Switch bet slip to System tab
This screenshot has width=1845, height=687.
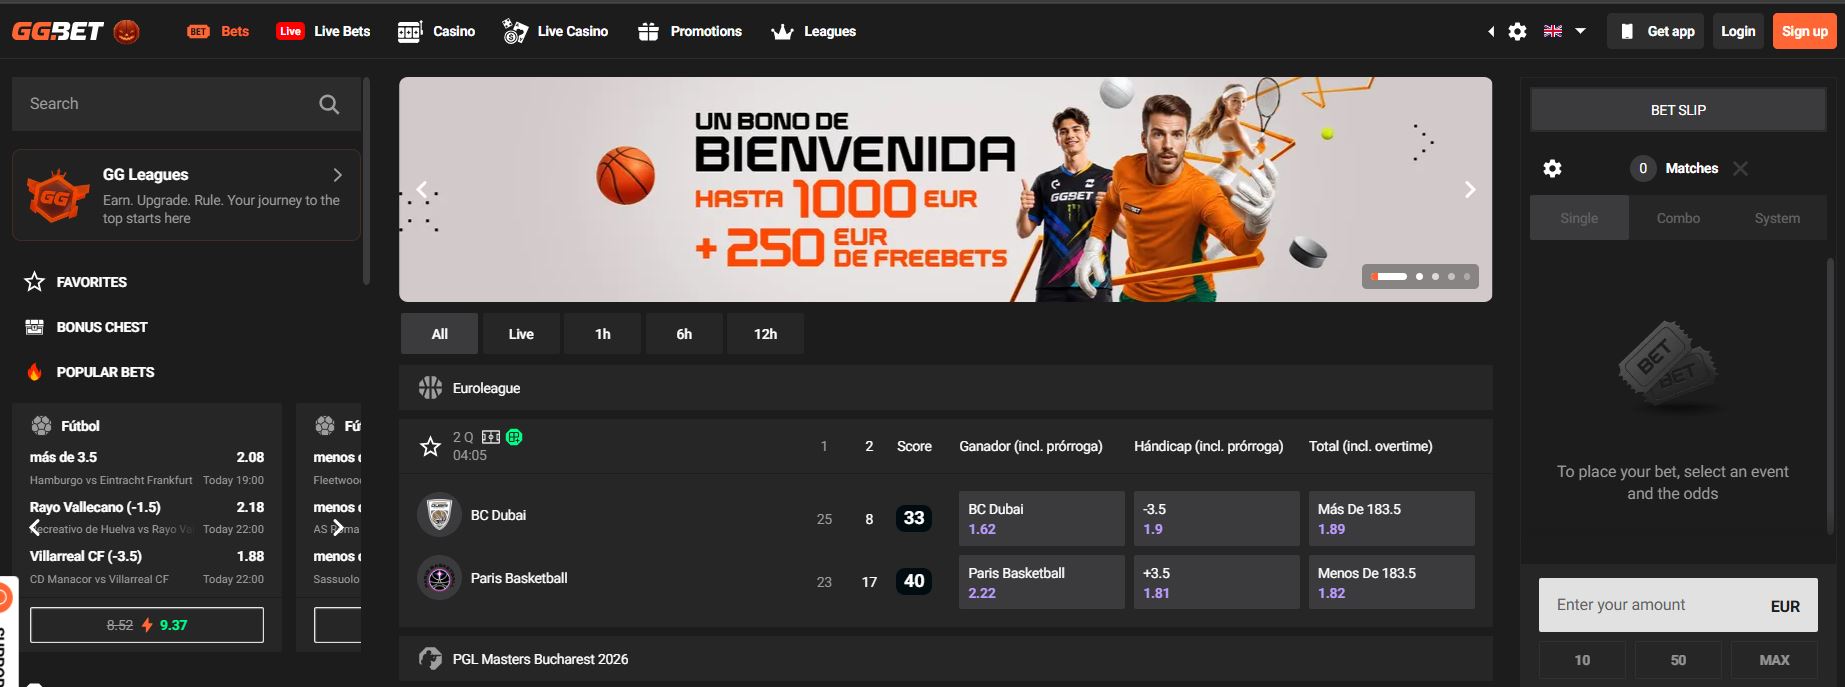coord(1777,218)
